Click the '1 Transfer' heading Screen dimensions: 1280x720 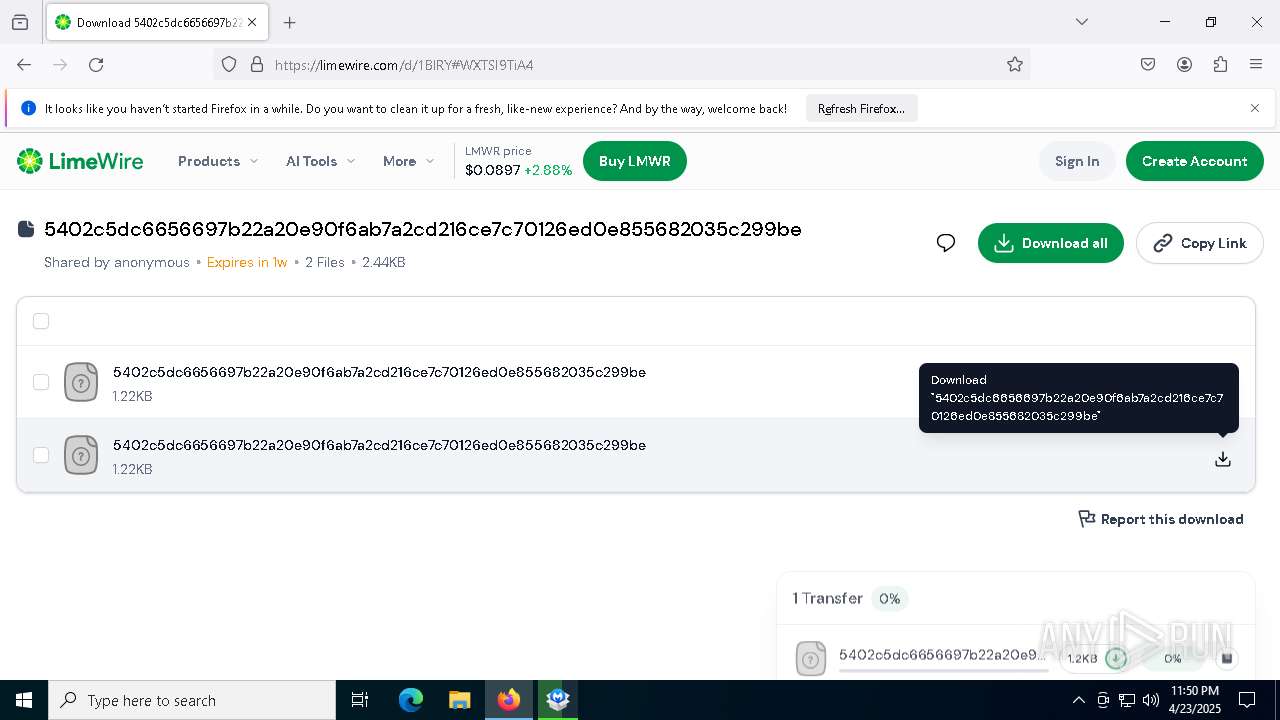tap(828, 598)
